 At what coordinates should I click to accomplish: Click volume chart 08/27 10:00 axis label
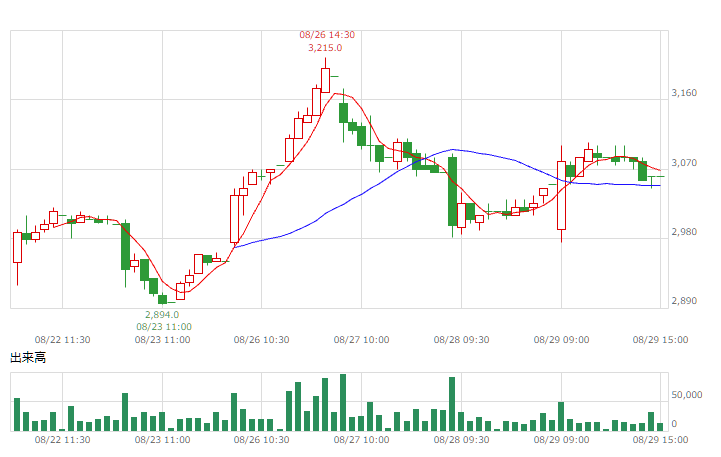(x=361, y=440)
